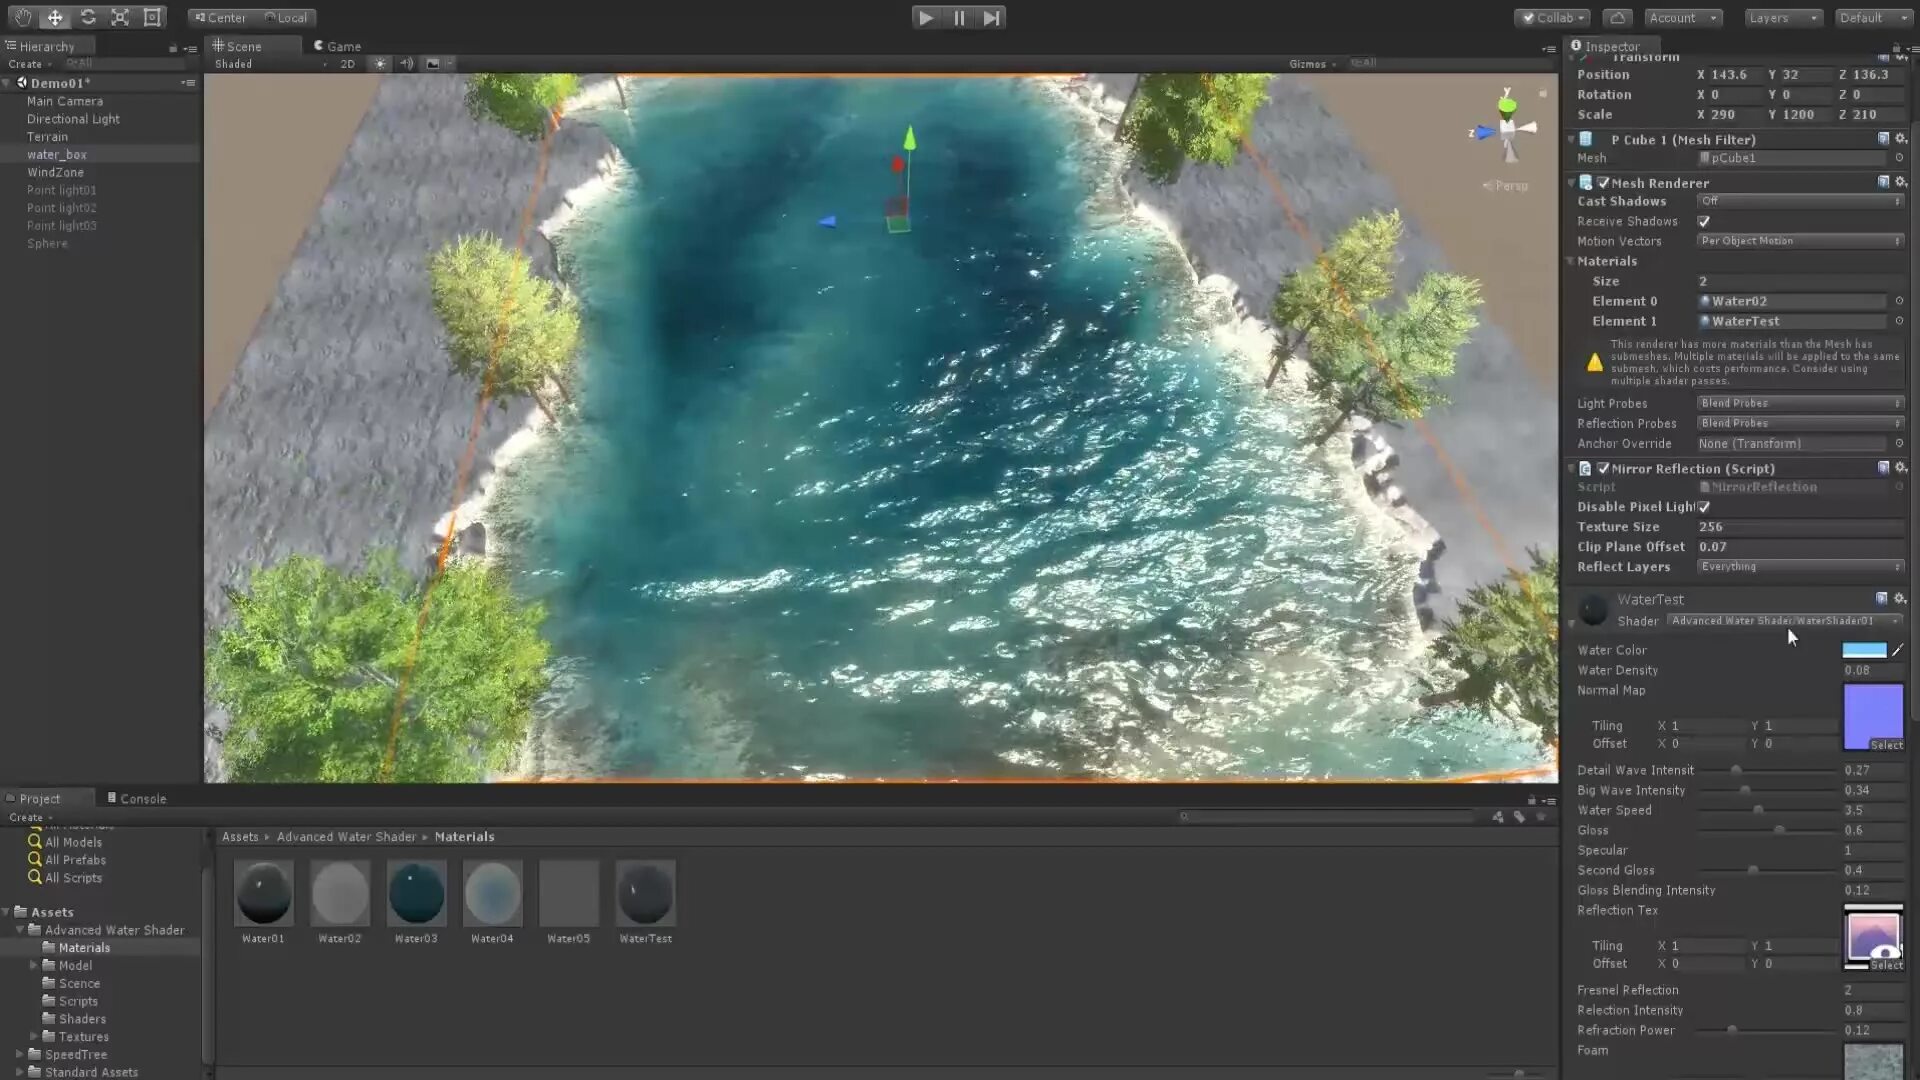The image size is (1920, 1080).
Task: Open the Layers dropdown
Action: (x=1782, y=17)
